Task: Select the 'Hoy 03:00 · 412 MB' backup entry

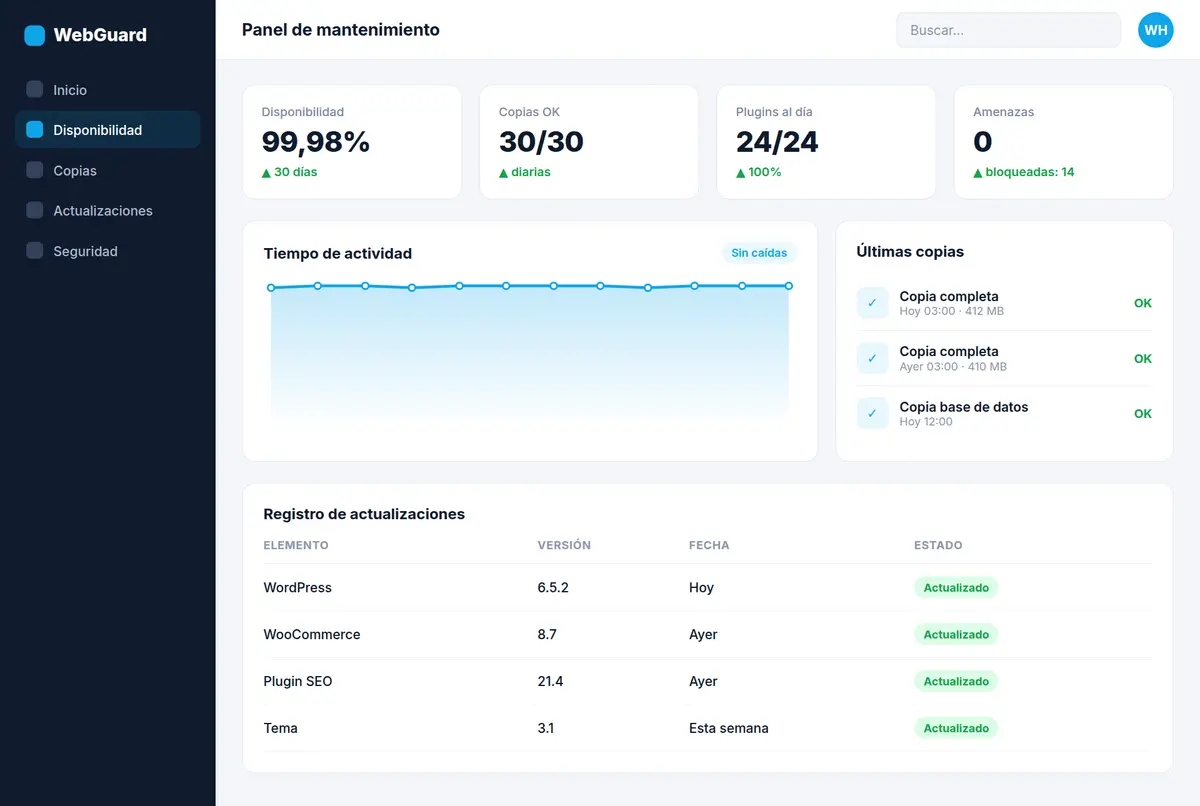Action: click(x=1004, y=303)
